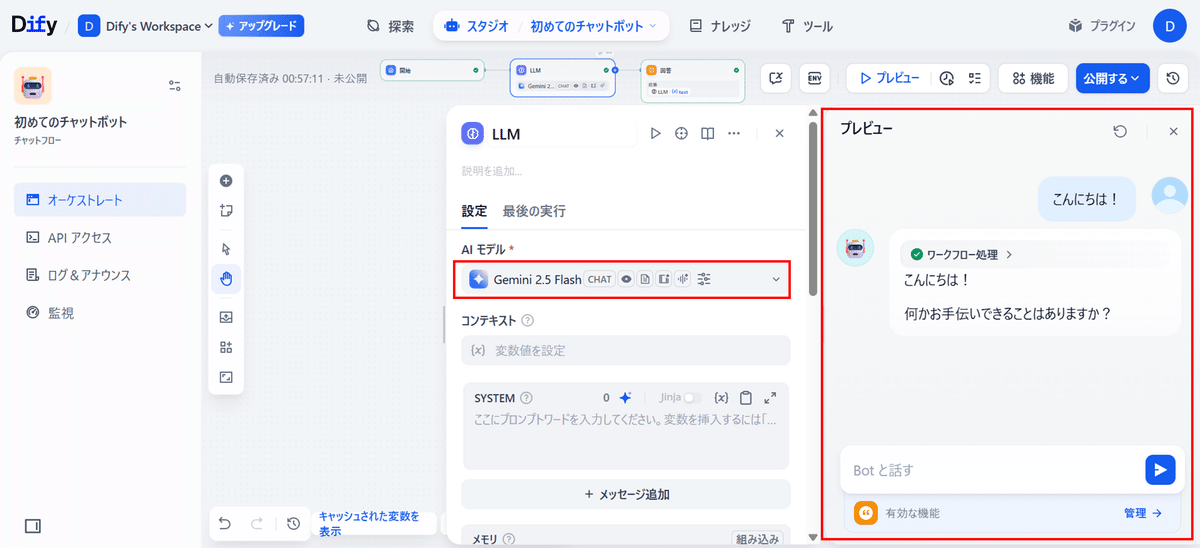Viewport: 1200px width, 548px height.
Task: Copy the SYSTEM prompt with clipboard icon
Action: click(x=746, y=397)
